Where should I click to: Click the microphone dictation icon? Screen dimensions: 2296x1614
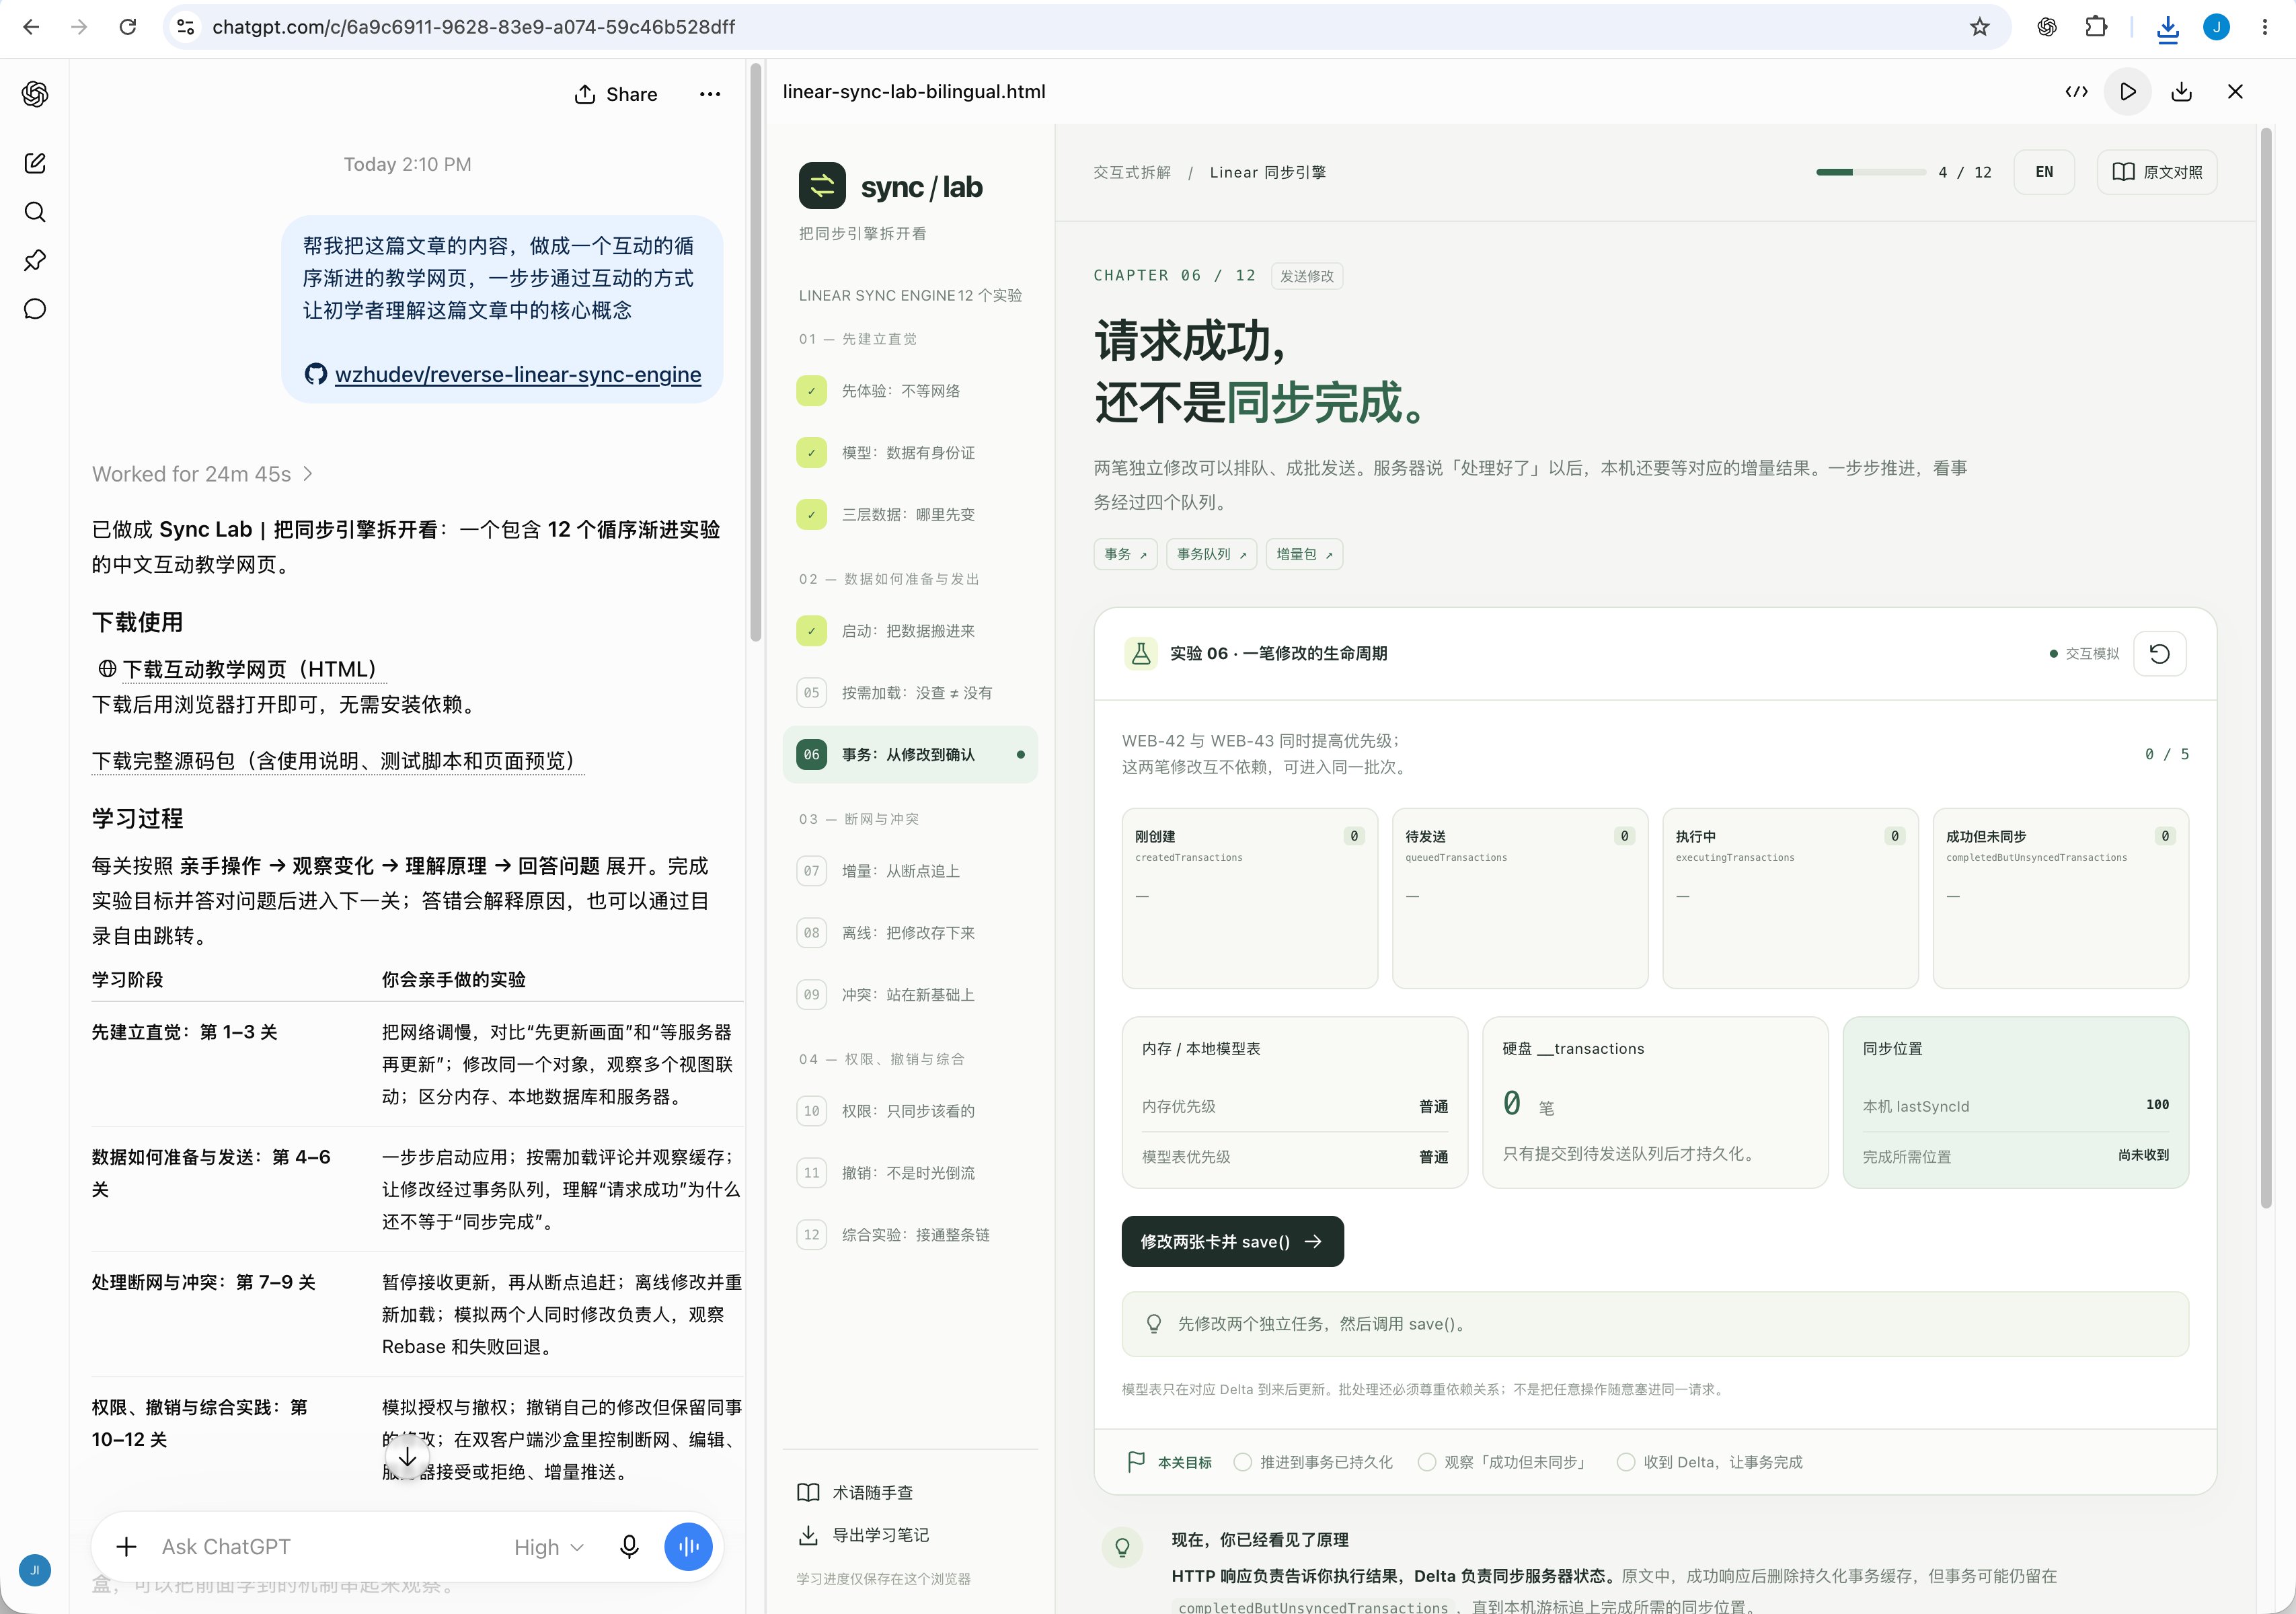point(629,1547)
